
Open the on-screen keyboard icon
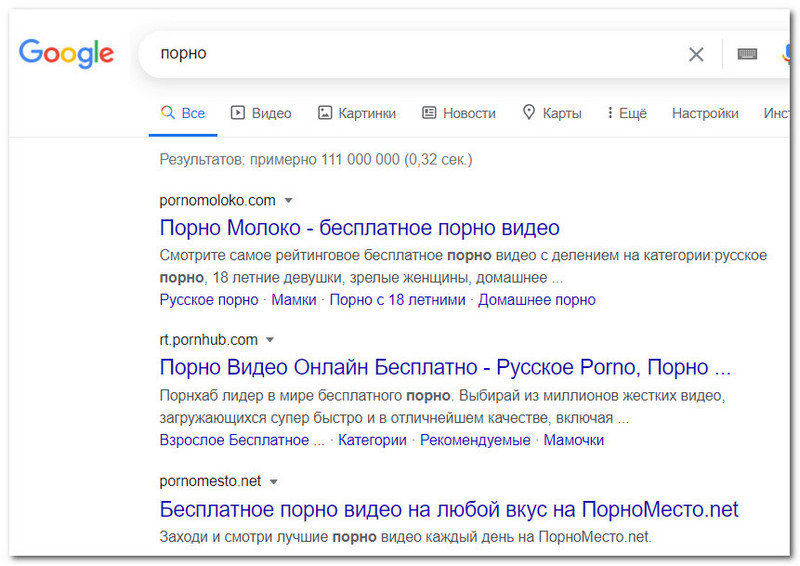pos(747,54)
